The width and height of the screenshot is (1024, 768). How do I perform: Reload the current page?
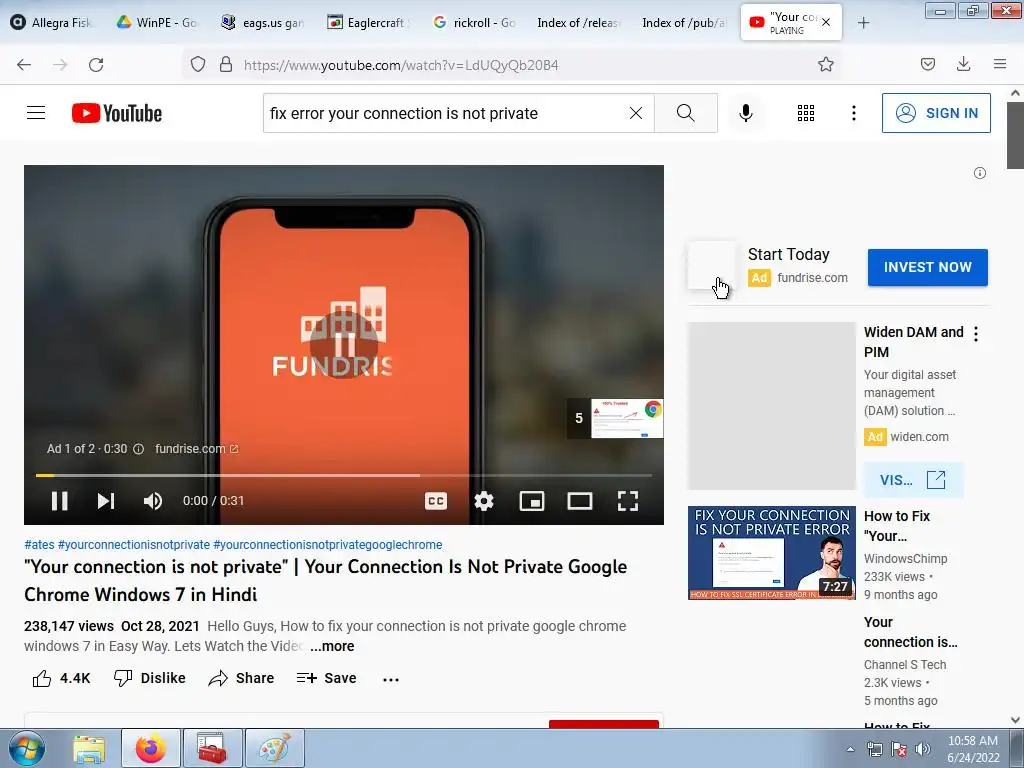click(96, 65)
